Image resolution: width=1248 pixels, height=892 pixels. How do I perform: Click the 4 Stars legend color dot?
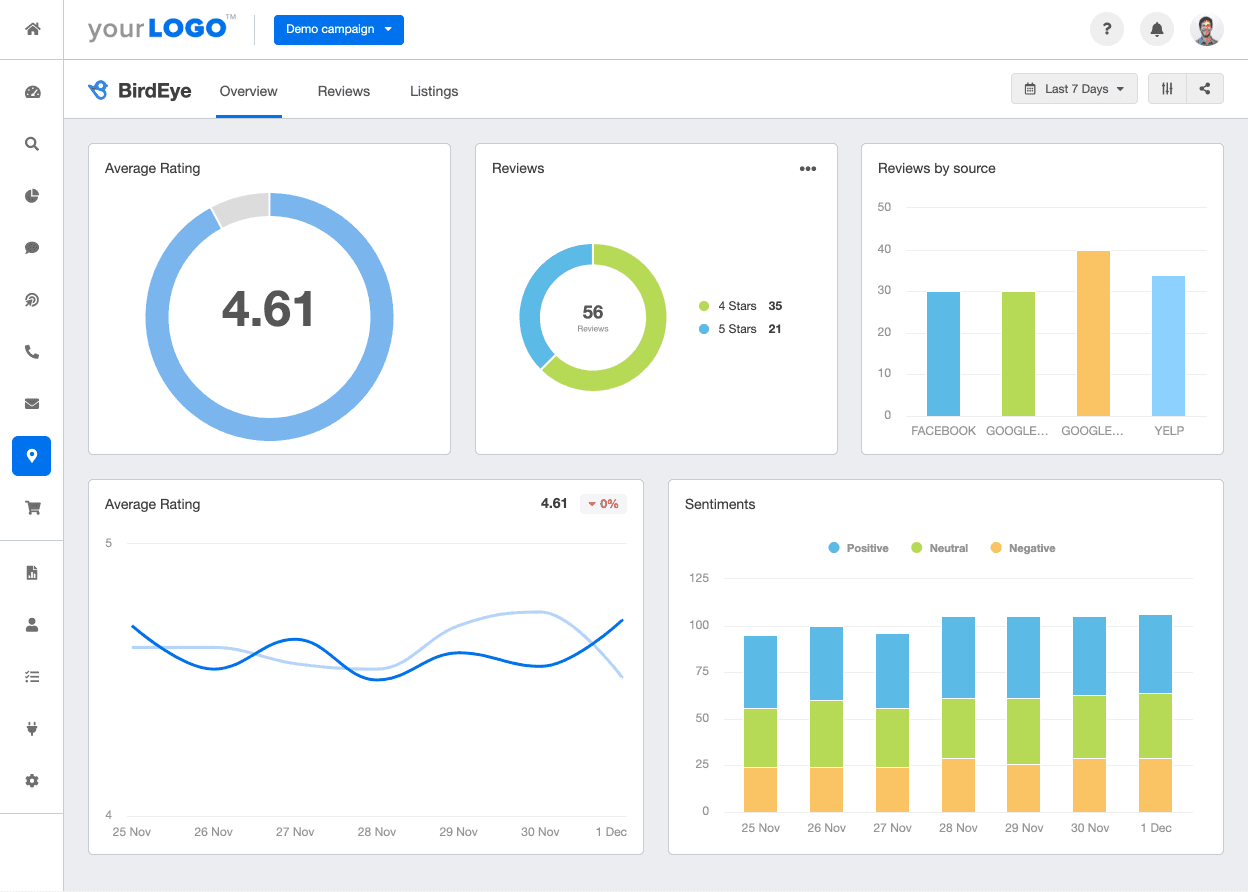click(x=704, y=306)
